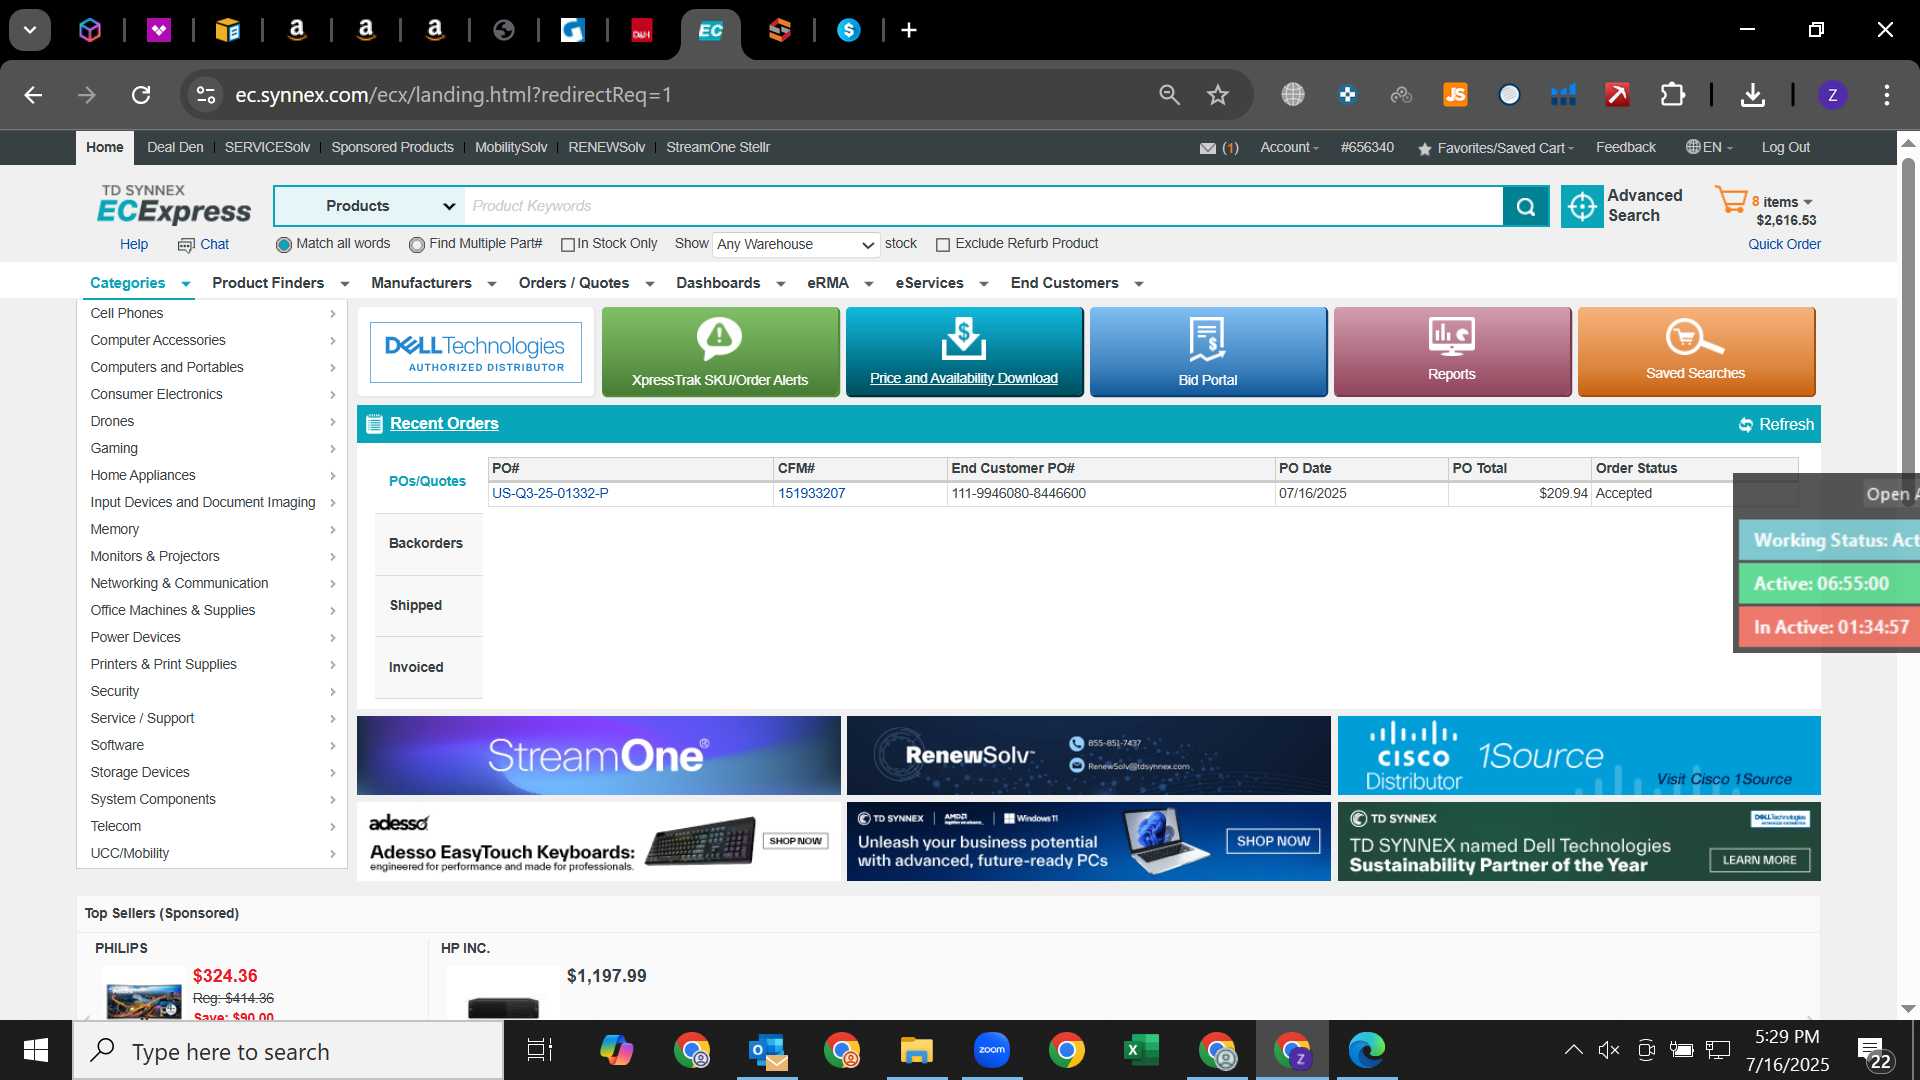Click the StreamOne banner
The height and width of the screenshot is (1080, 1920).
pos(598,756)
